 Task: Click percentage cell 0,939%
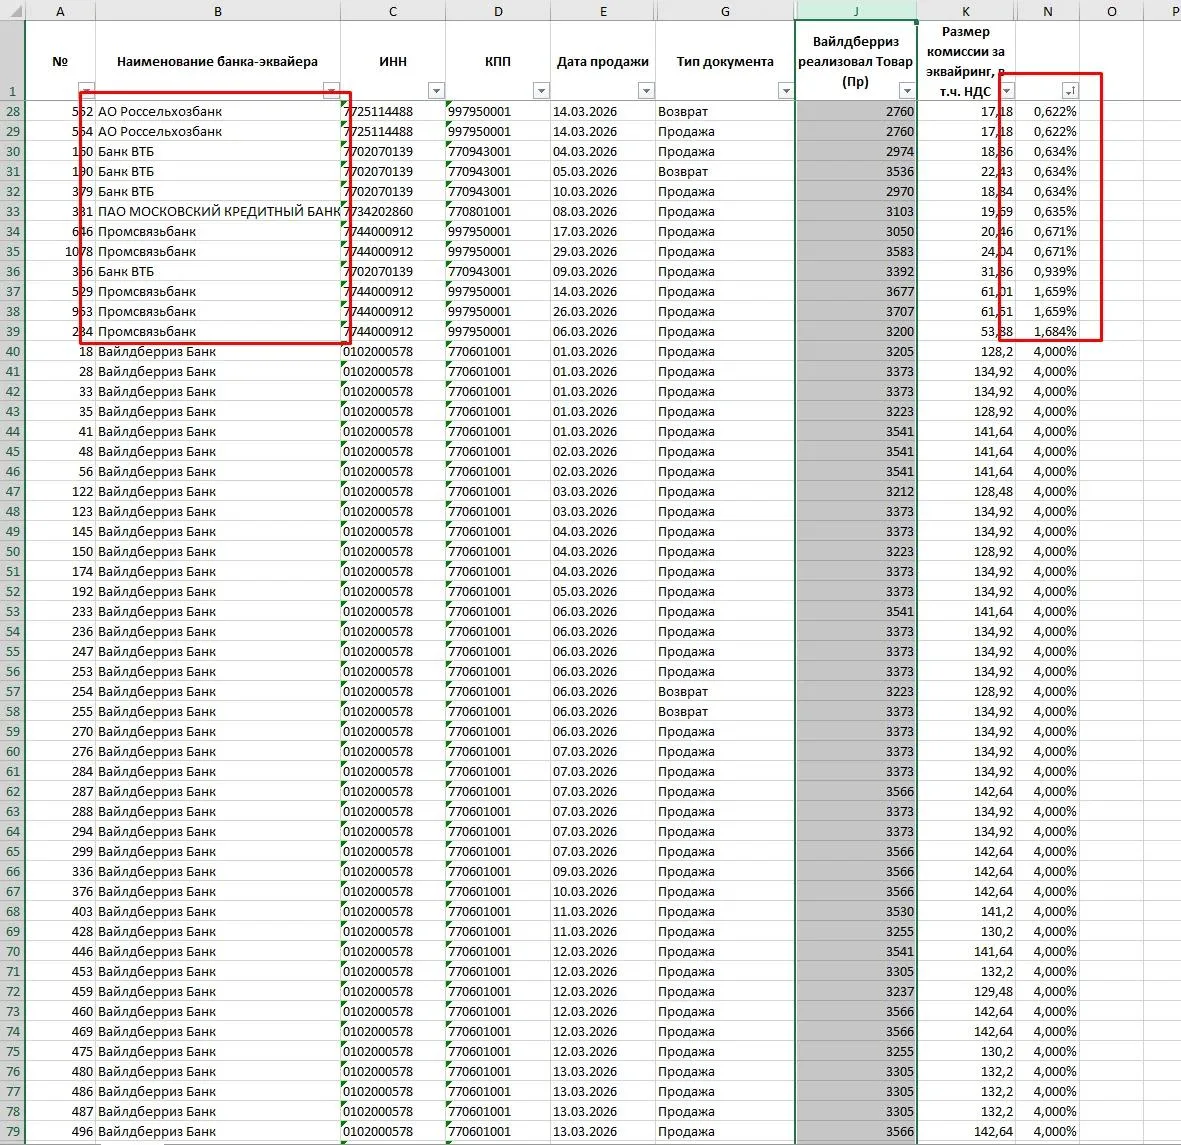point(1048,272)
